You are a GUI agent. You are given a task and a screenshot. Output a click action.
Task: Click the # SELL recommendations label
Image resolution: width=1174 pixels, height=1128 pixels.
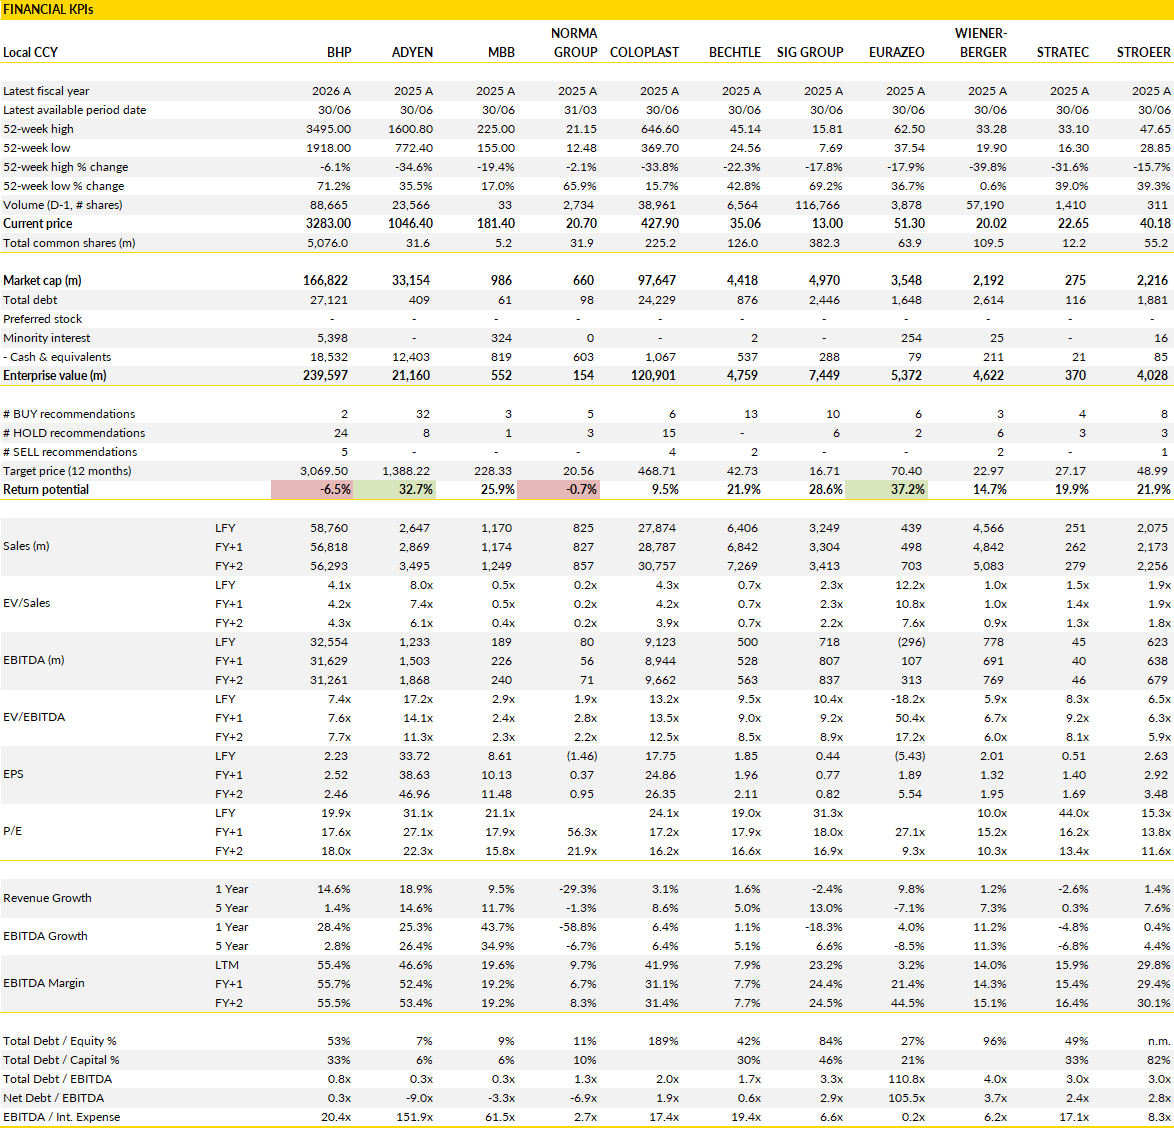click(x=70, y=452)
